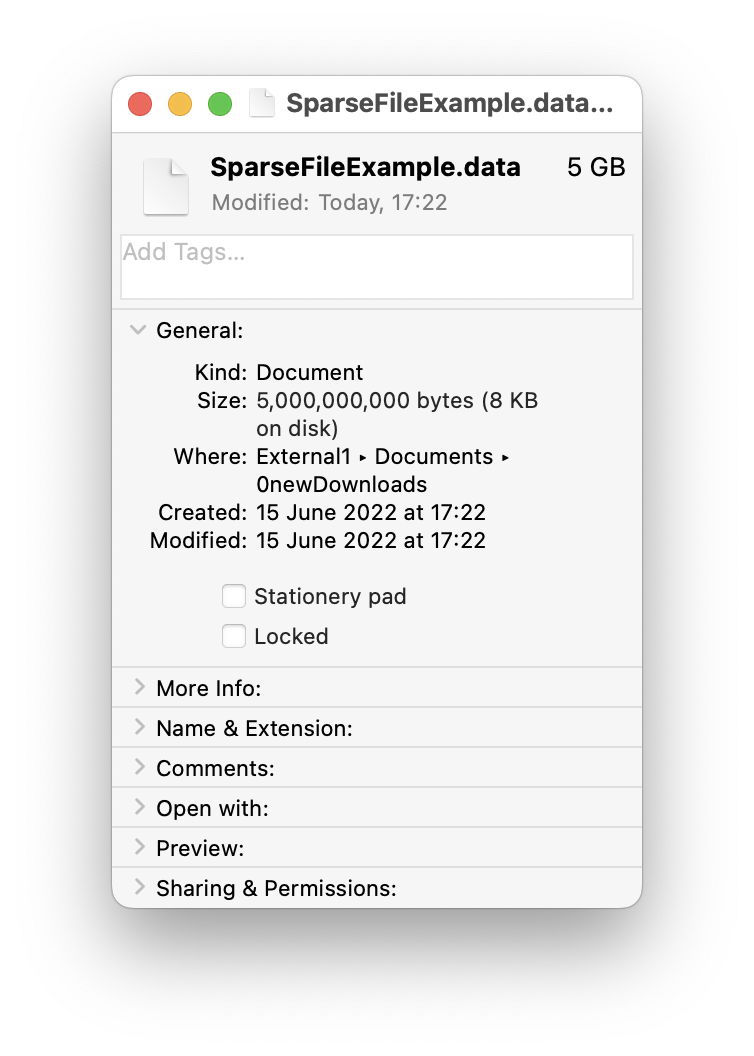Expand Name & Extension details
This screenshot has width=754, height=1056.
pos(140,728)
